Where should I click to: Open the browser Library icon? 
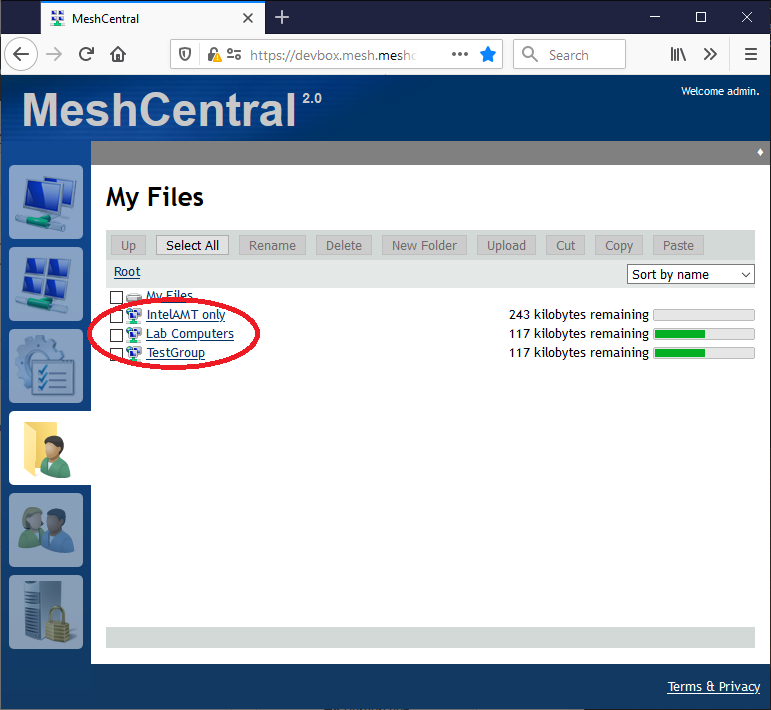678,54
